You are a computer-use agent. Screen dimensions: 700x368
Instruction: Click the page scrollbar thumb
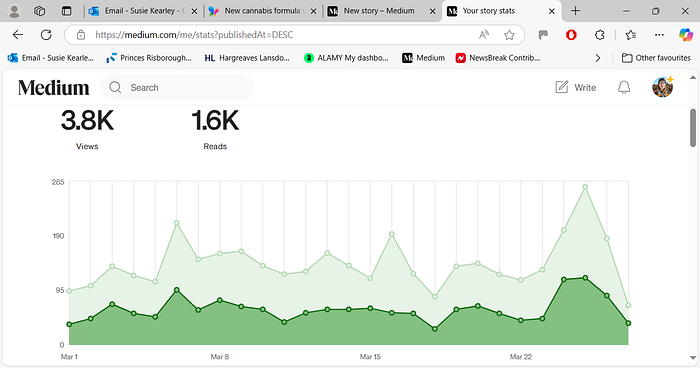[693, 127]
